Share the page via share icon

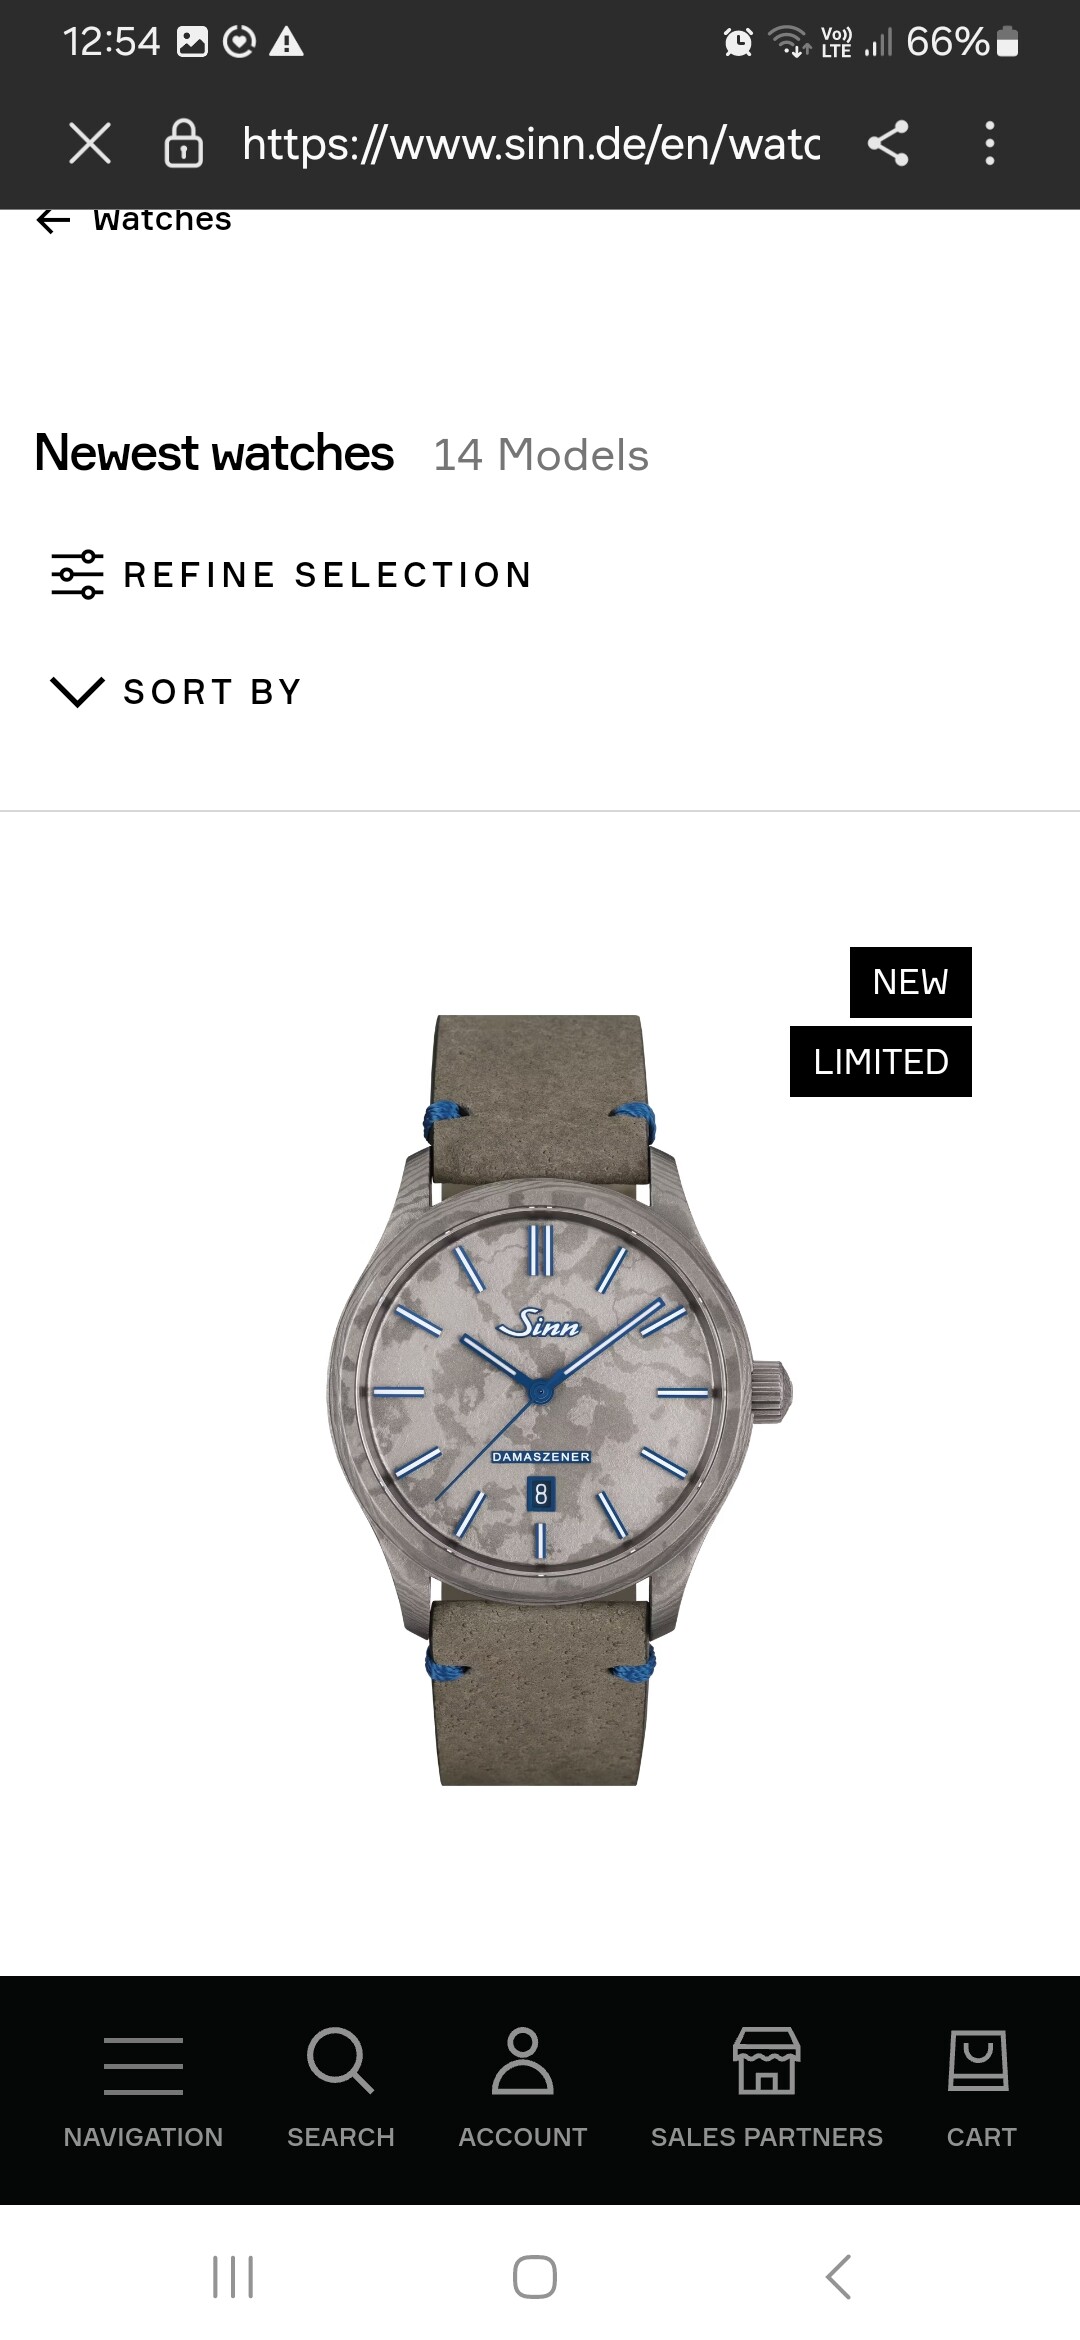[888, 143]
